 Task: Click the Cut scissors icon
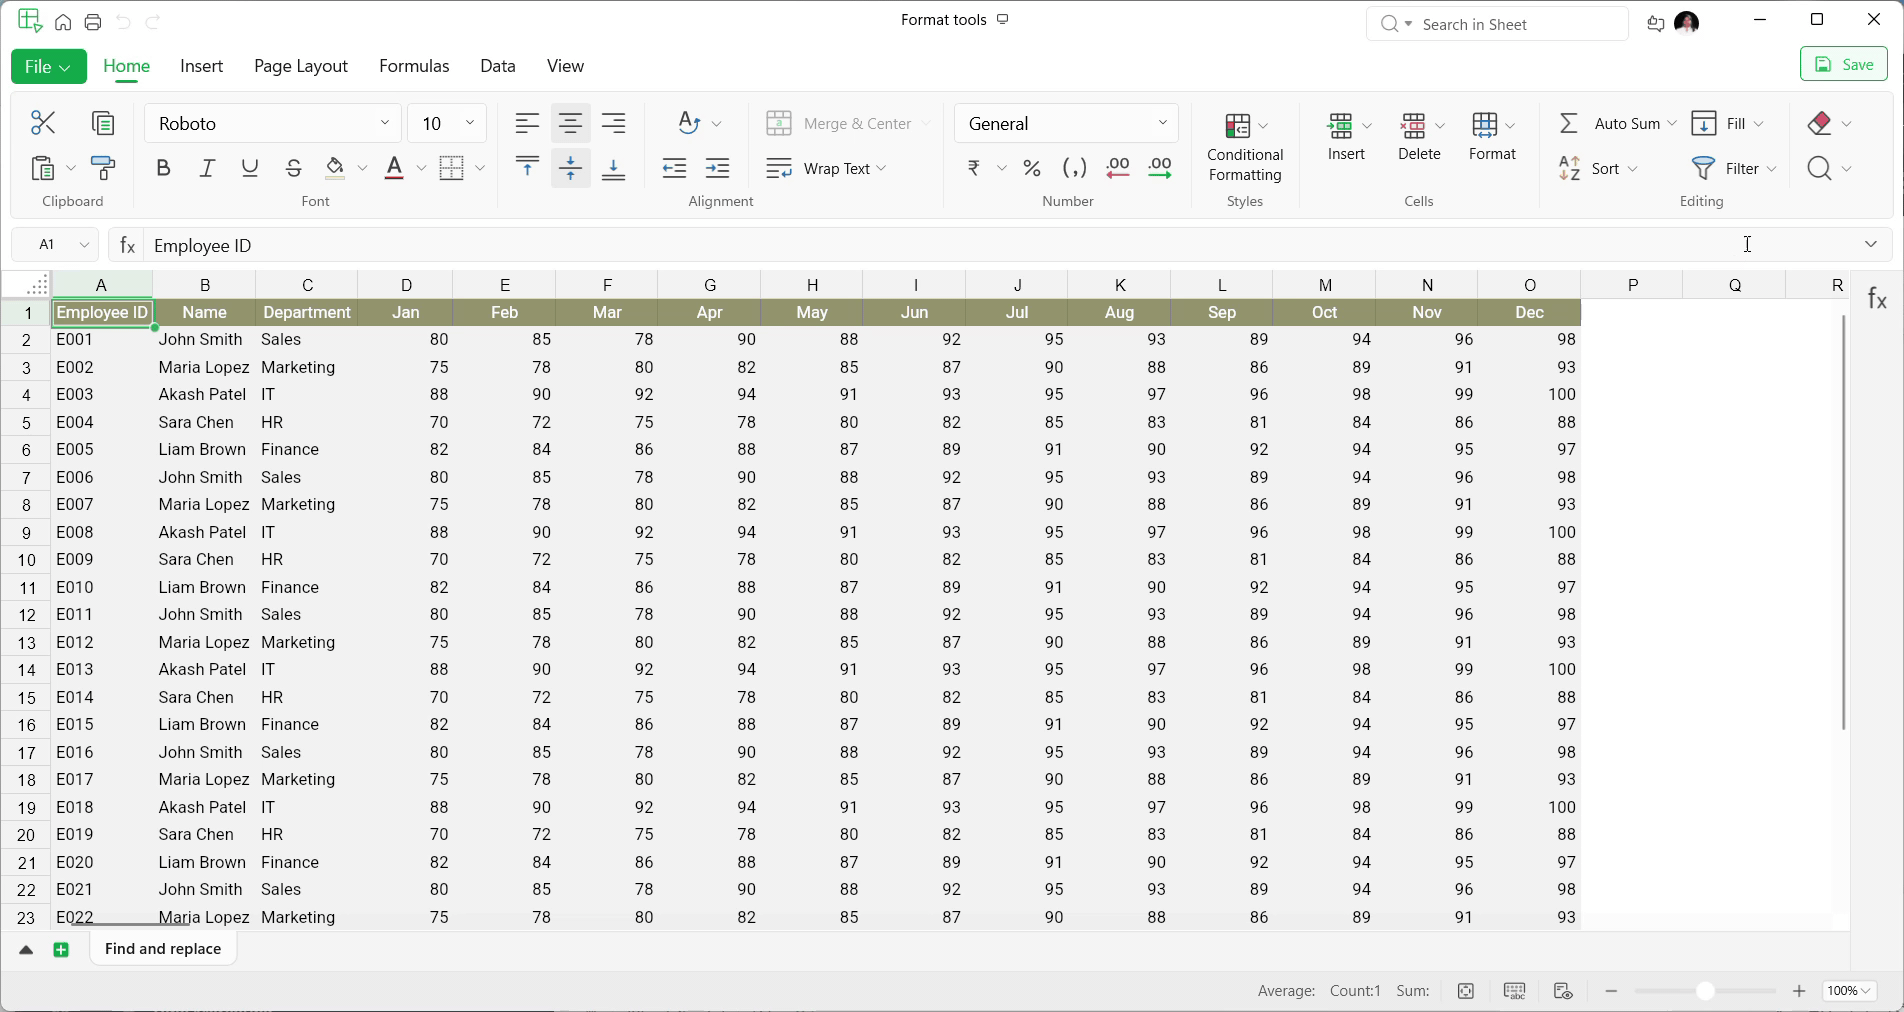43,123
